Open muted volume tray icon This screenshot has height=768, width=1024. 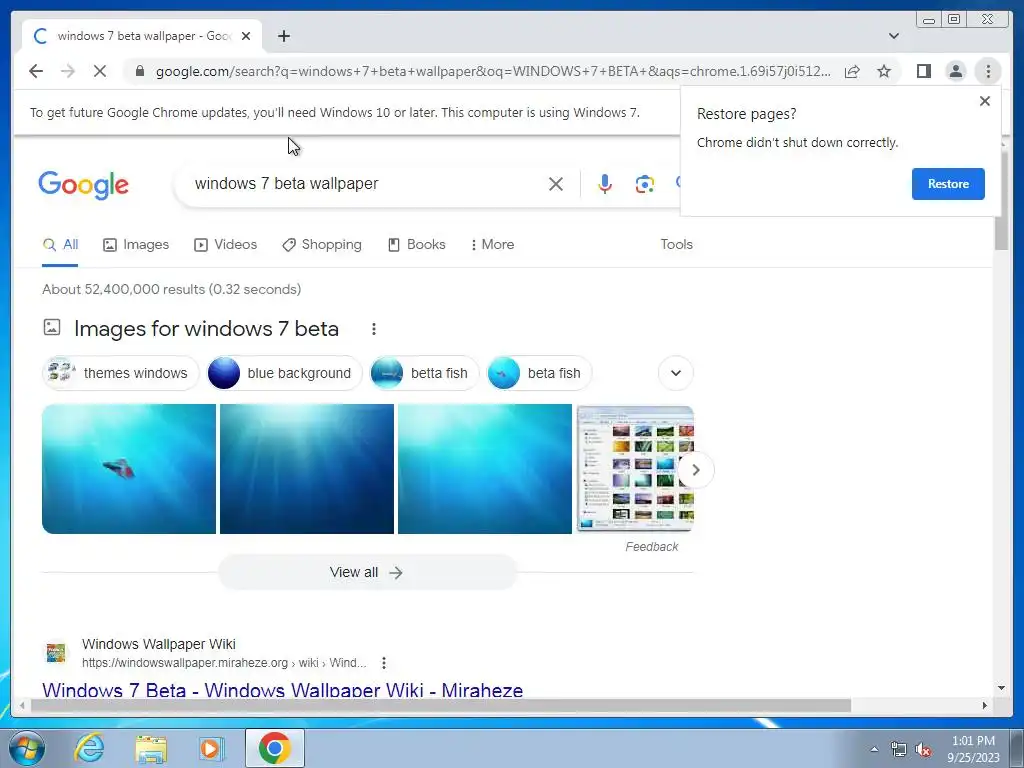(923, 749)
